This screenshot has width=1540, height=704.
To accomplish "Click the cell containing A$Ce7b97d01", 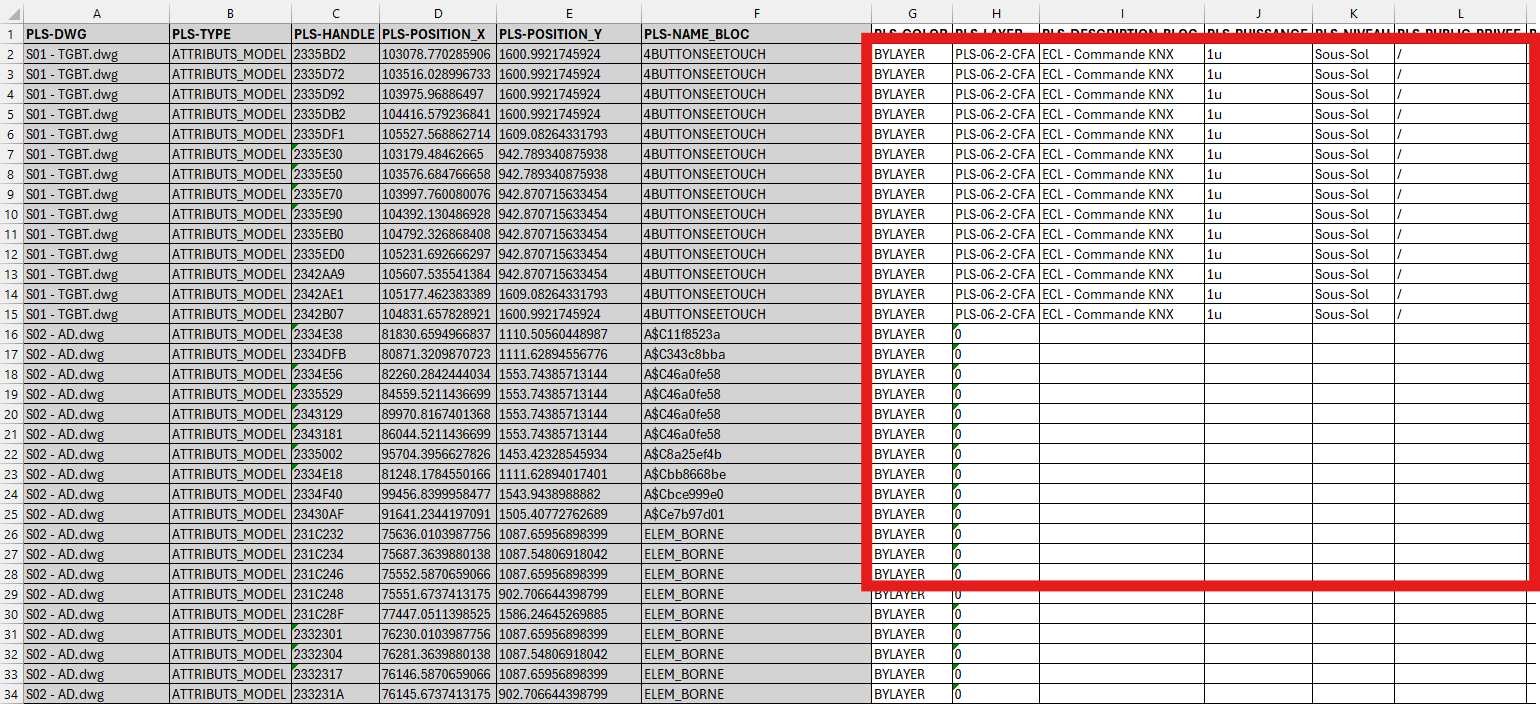I will 756,514.
